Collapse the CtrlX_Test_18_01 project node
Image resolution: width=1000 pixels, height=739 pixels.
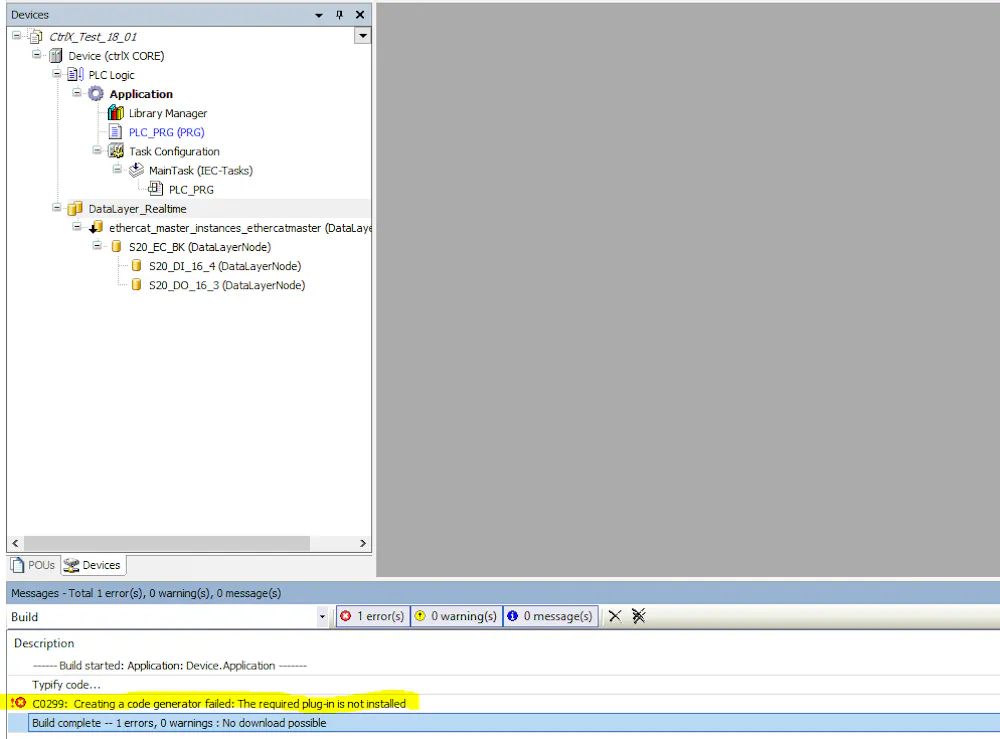(x=17, y=36)
